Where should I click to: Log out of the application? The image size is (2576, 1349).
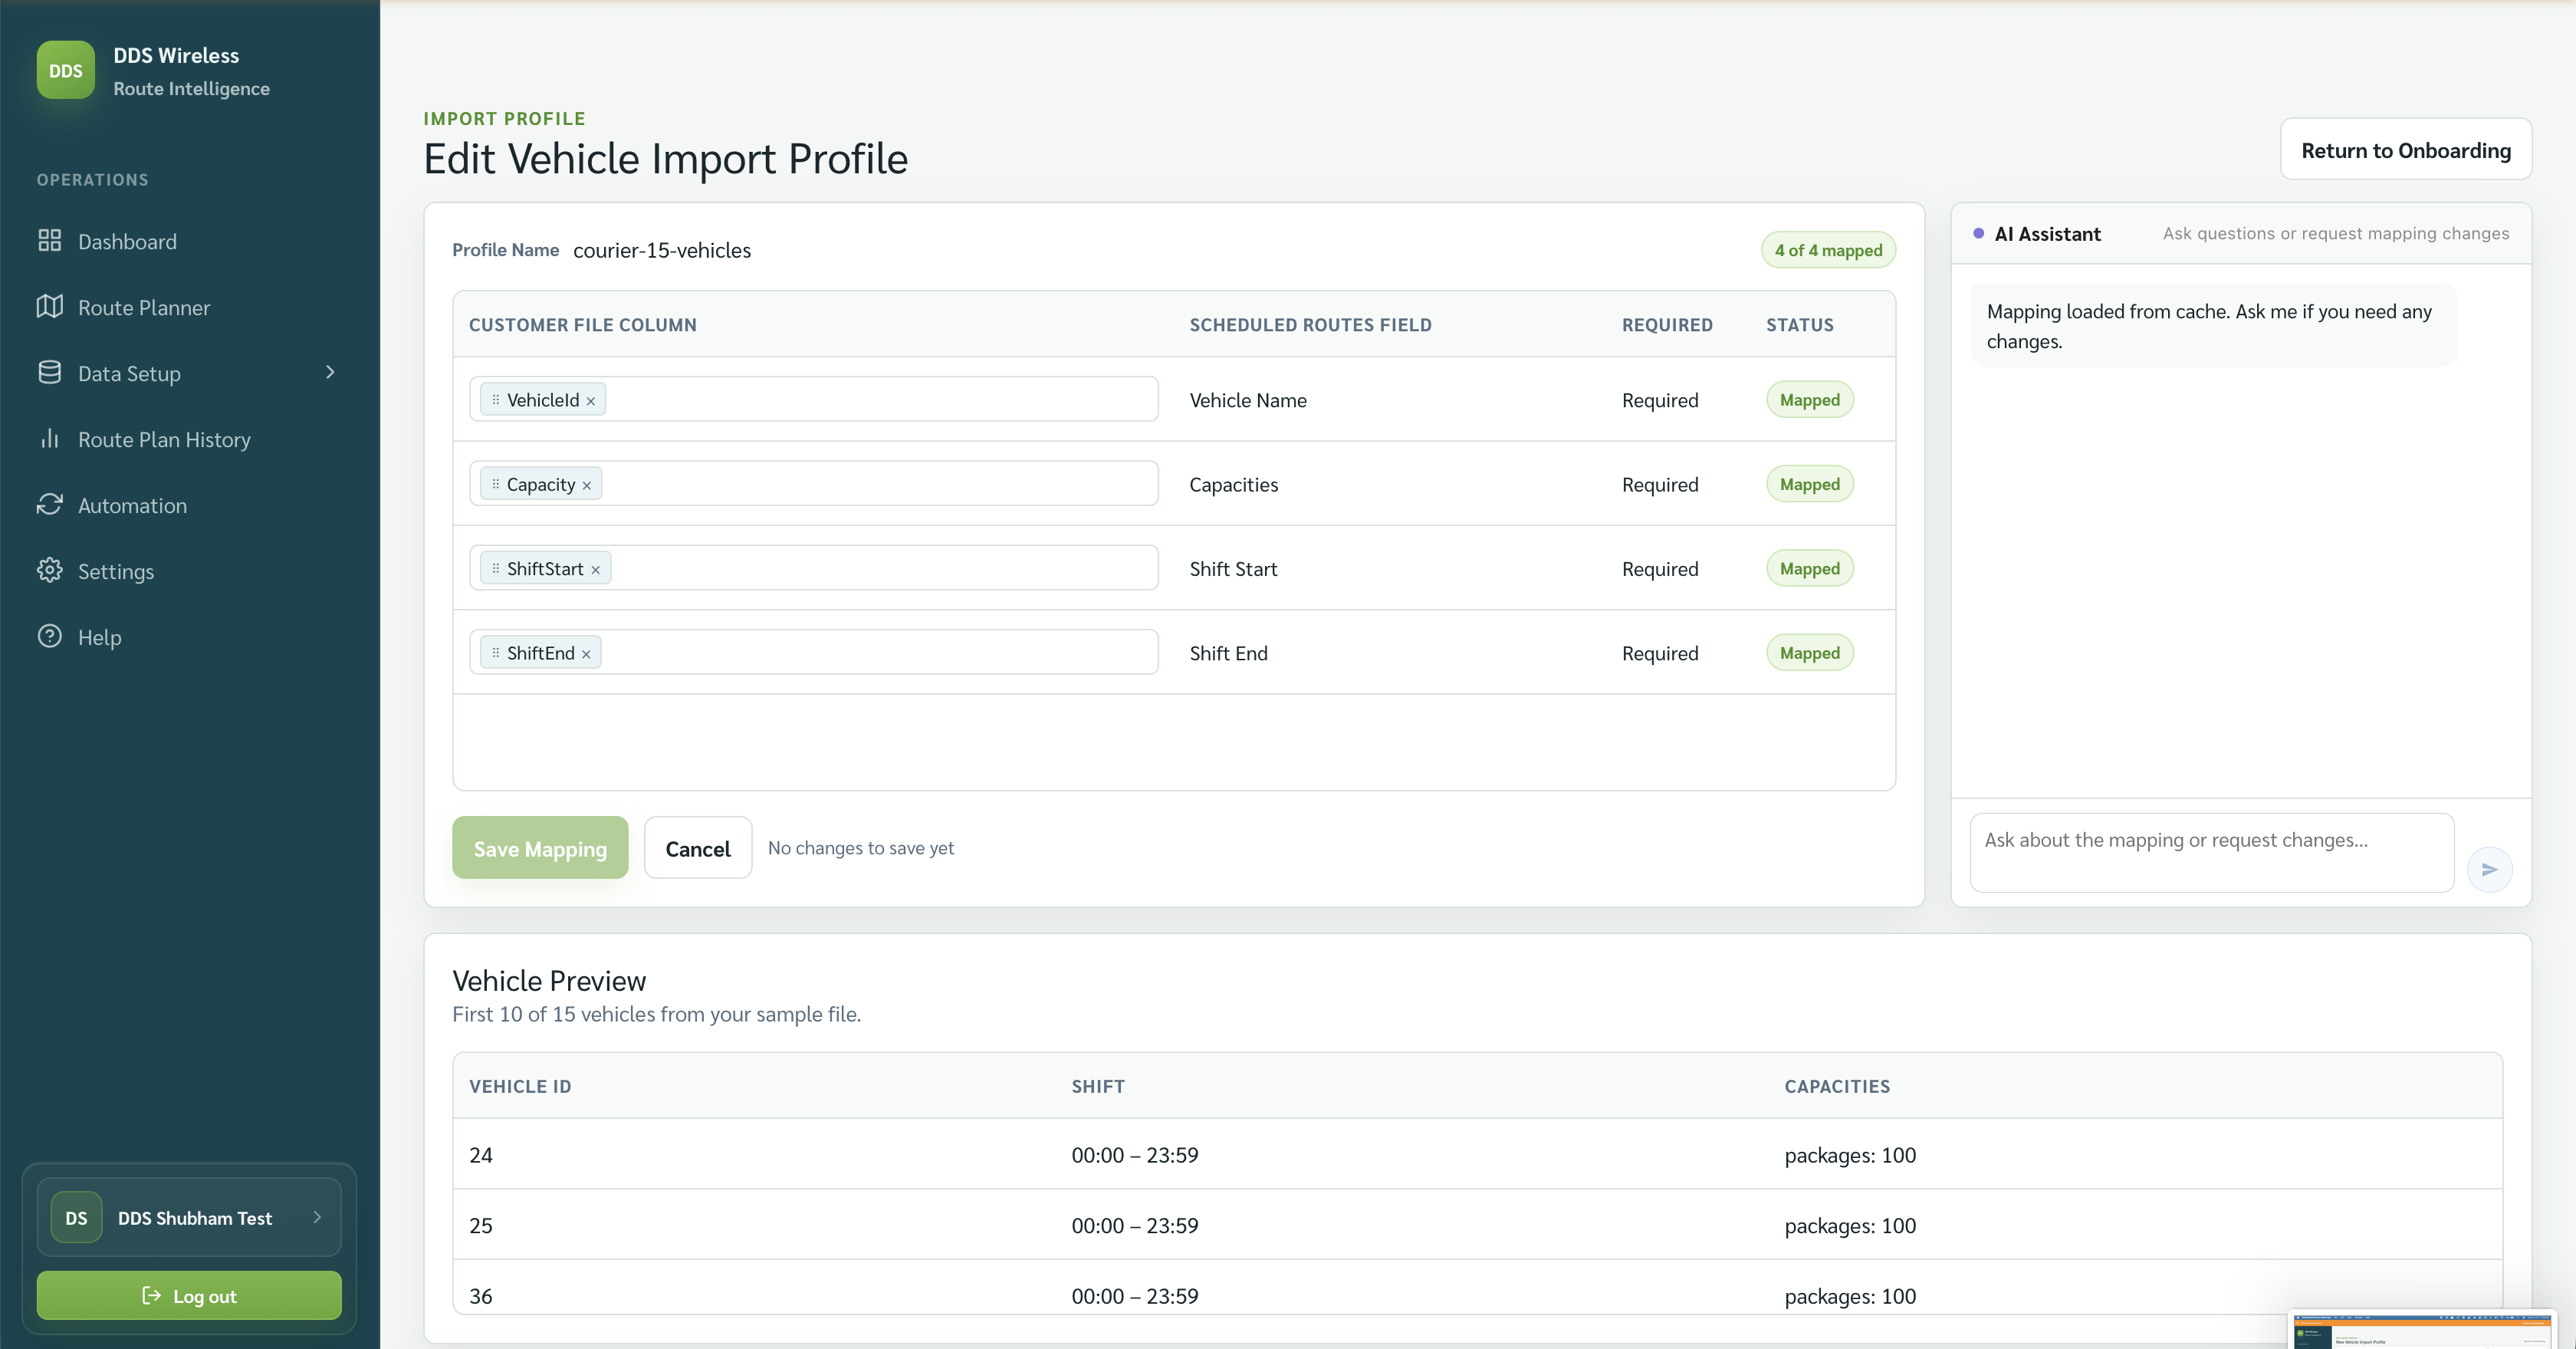click(189, 1295)
